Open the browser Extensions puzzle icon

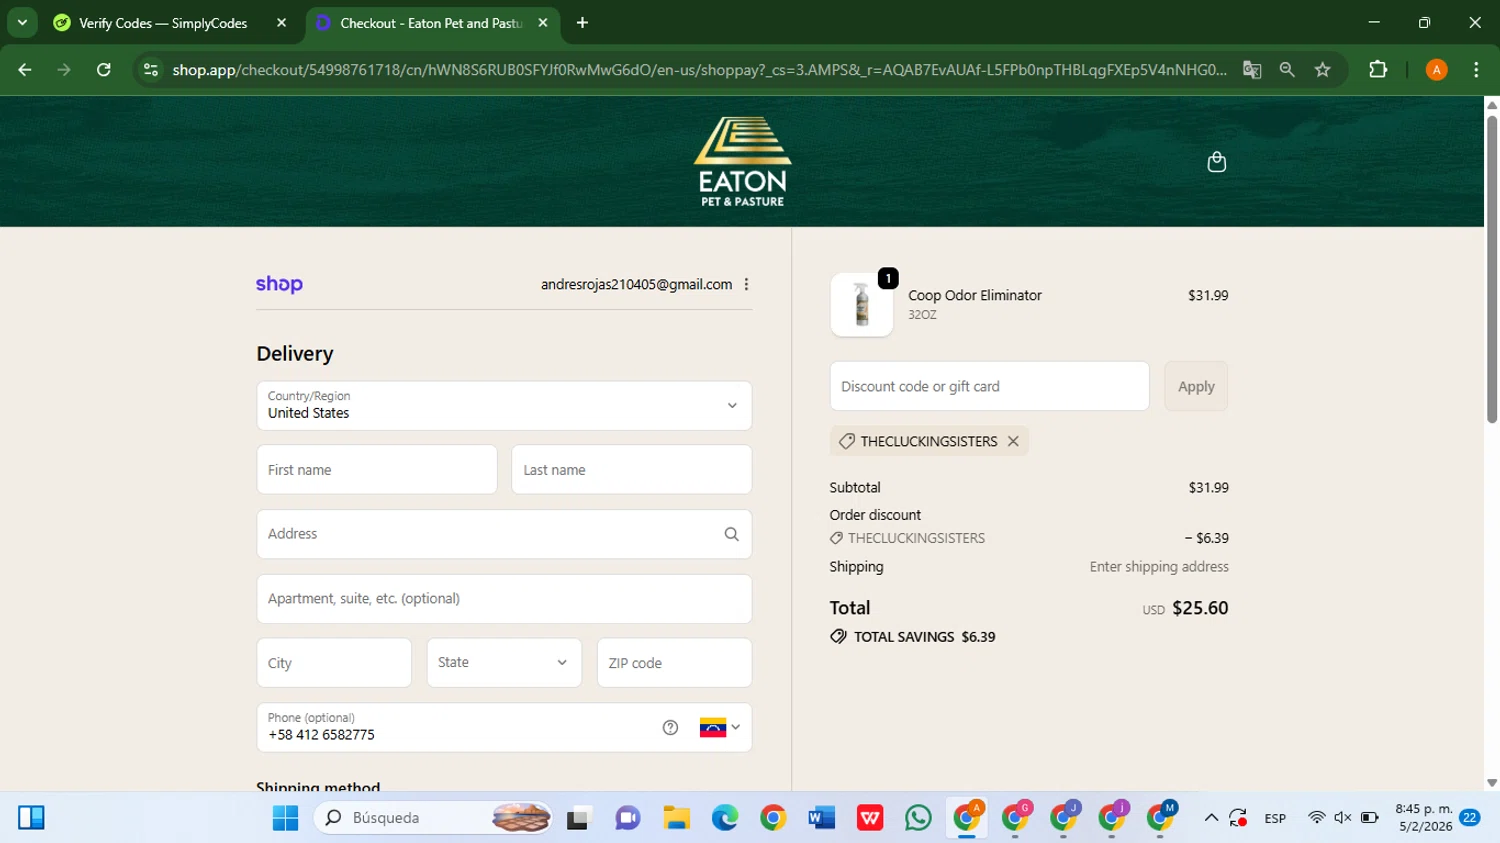pos(1378,70)
